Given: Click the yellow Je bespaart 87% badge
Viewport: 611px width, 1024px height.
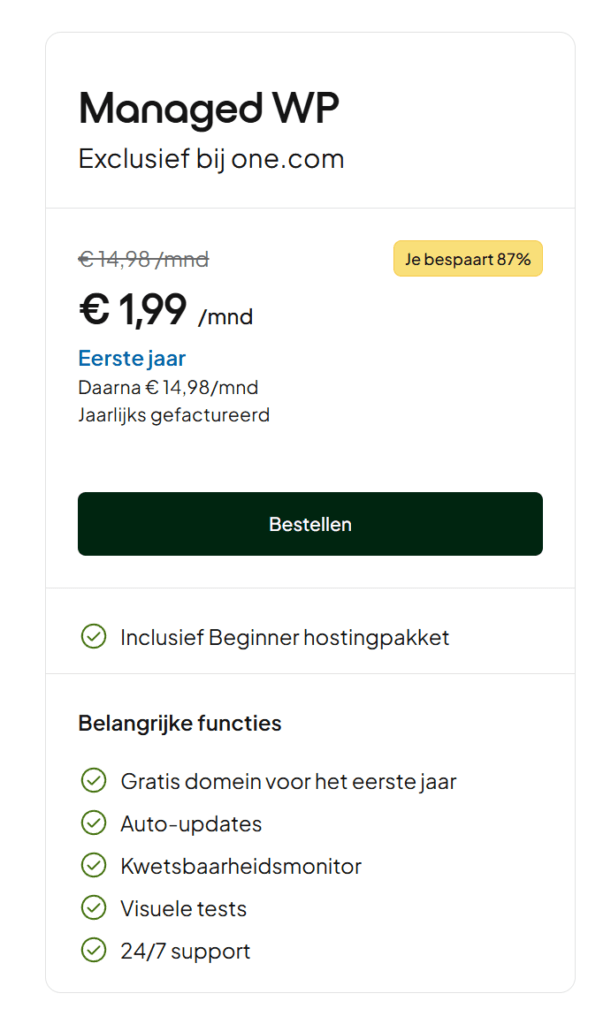Looking at the screenshot, I should [467, 258].
